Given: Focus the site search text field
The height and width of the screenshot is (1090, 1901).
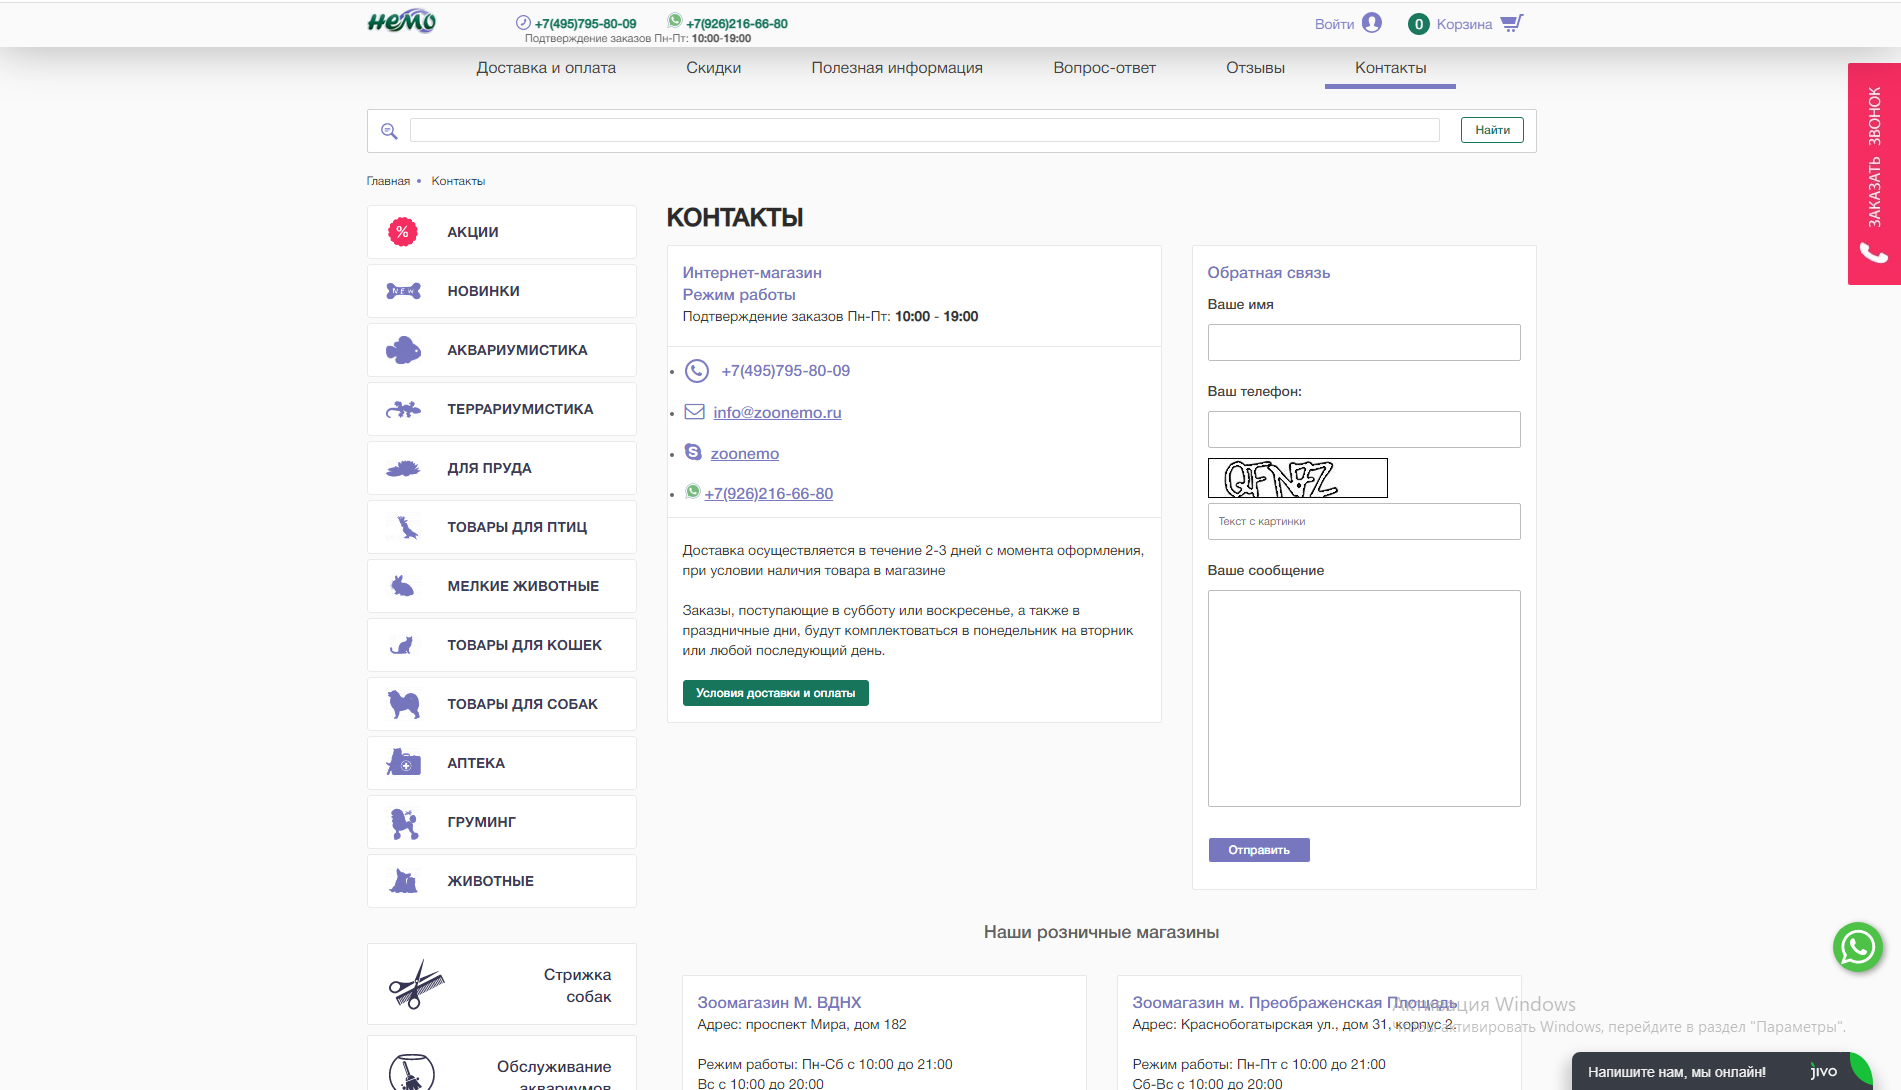Looking at the screenshot, I should [x=924, y=130].
